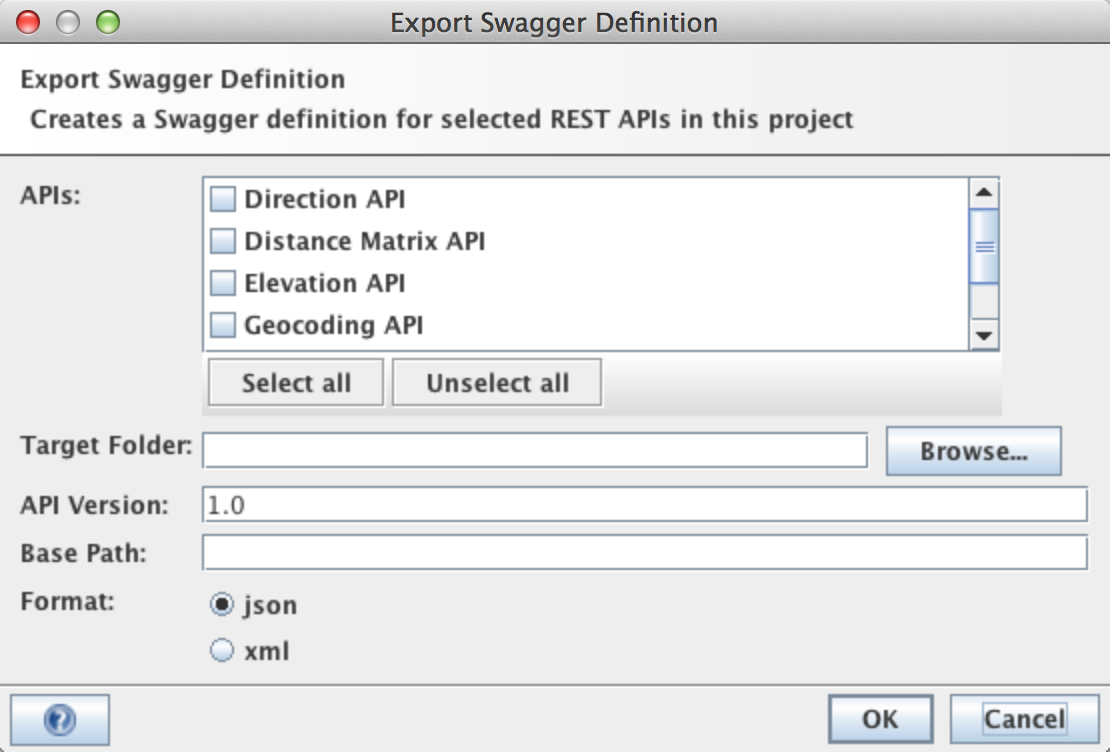Open the Browse... folder chooser
Image resolution: width=1110 pixels, height=752 pixels.
[x=973, y=451]
